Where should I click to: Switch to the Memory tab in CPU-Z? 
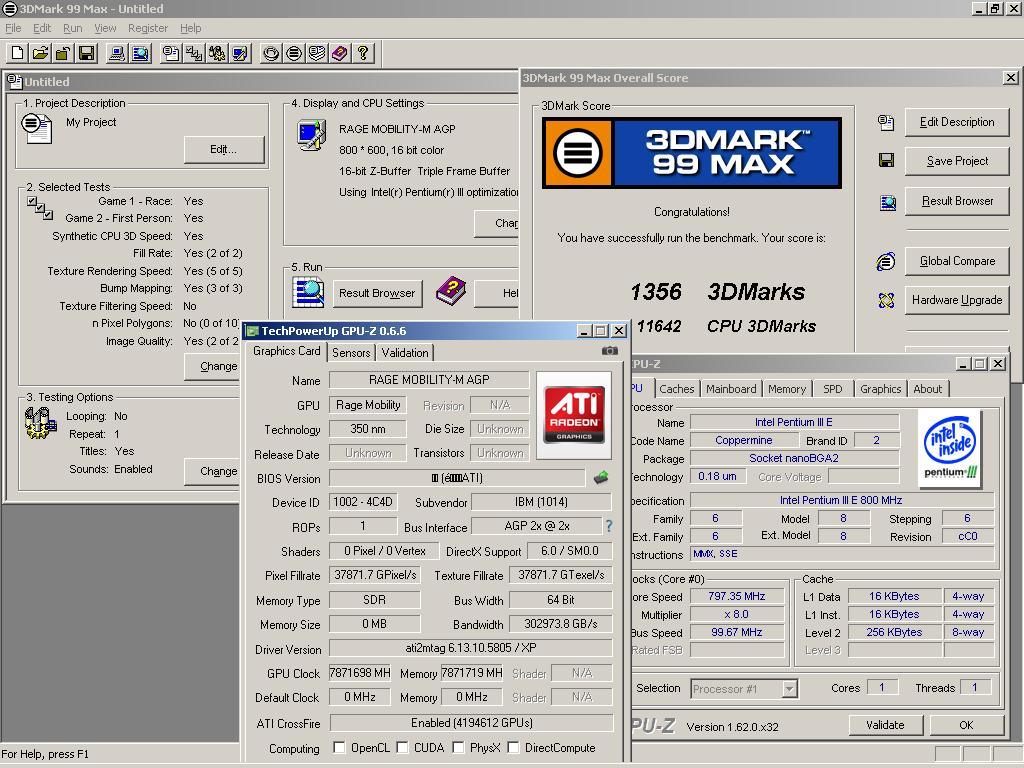click(787, 389)
